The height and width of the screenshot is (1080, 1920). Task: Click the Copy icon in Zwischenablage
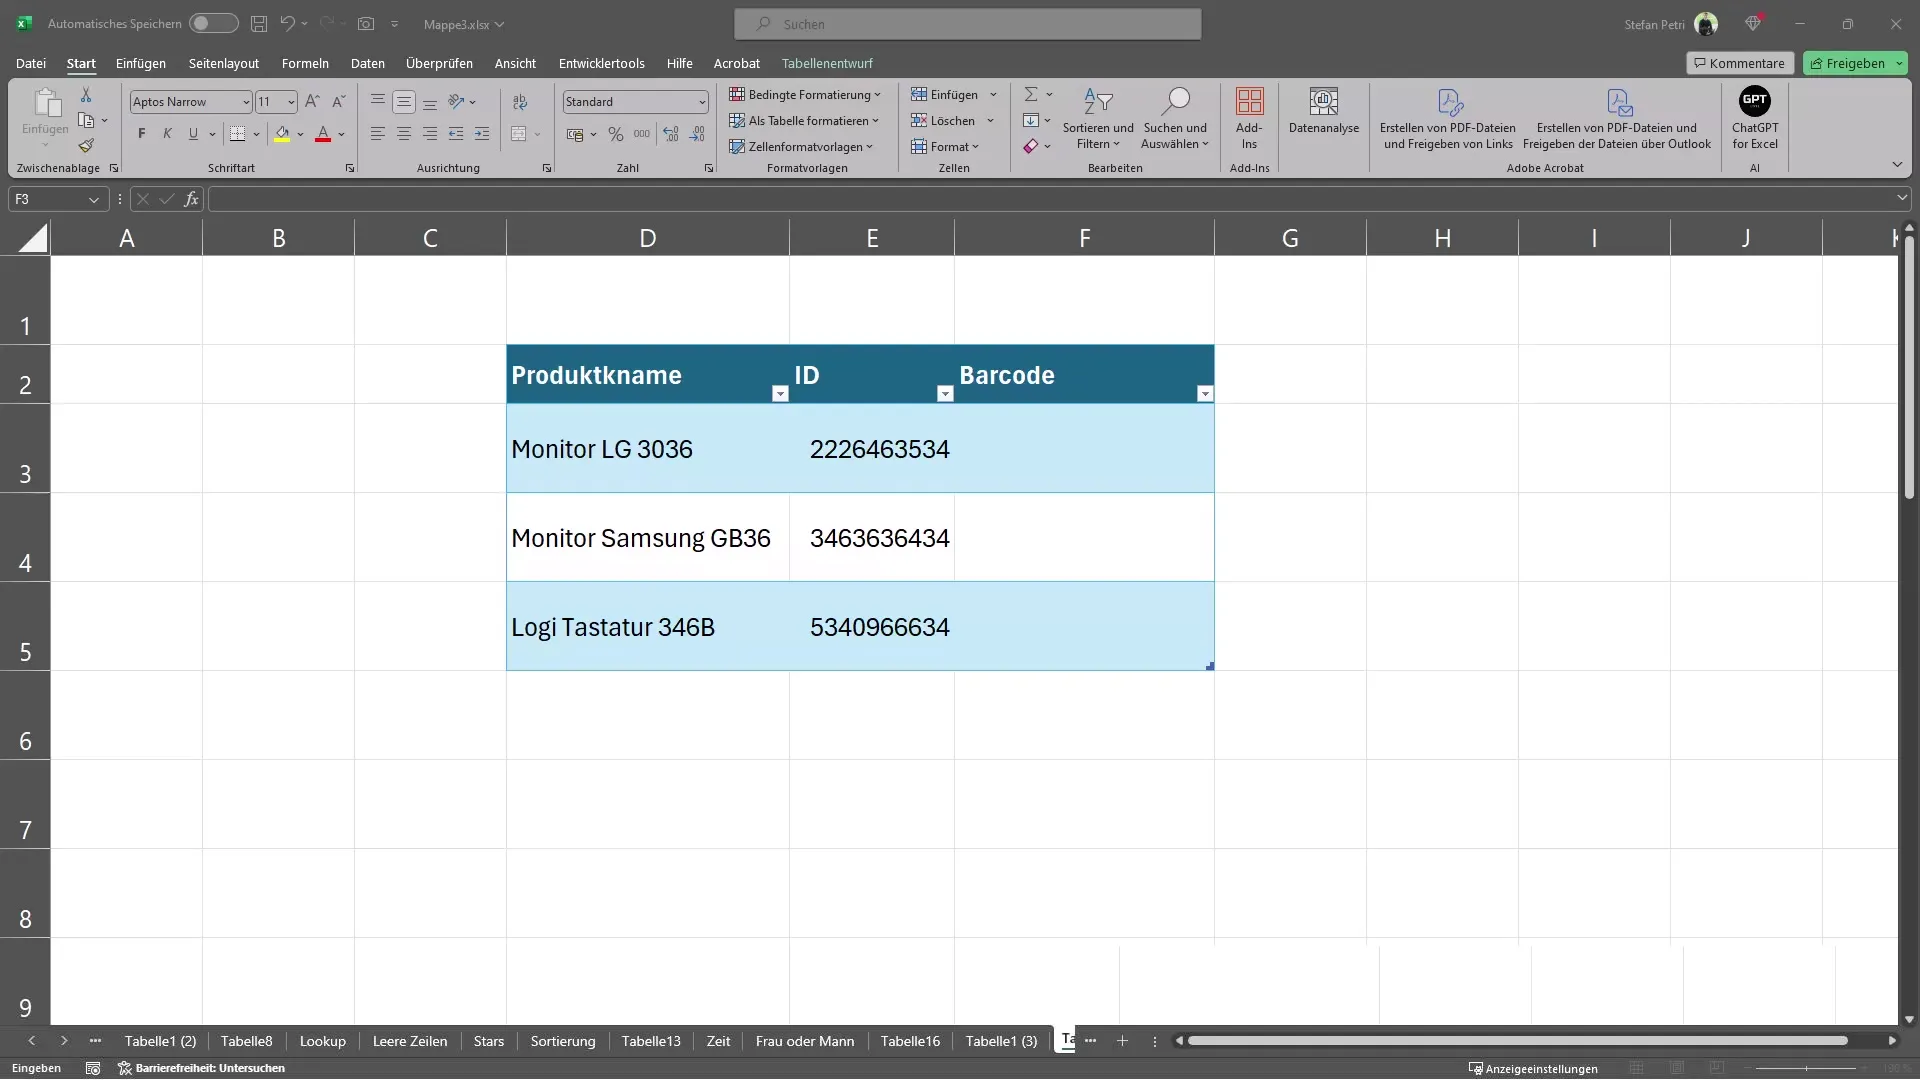coord(86,121)
